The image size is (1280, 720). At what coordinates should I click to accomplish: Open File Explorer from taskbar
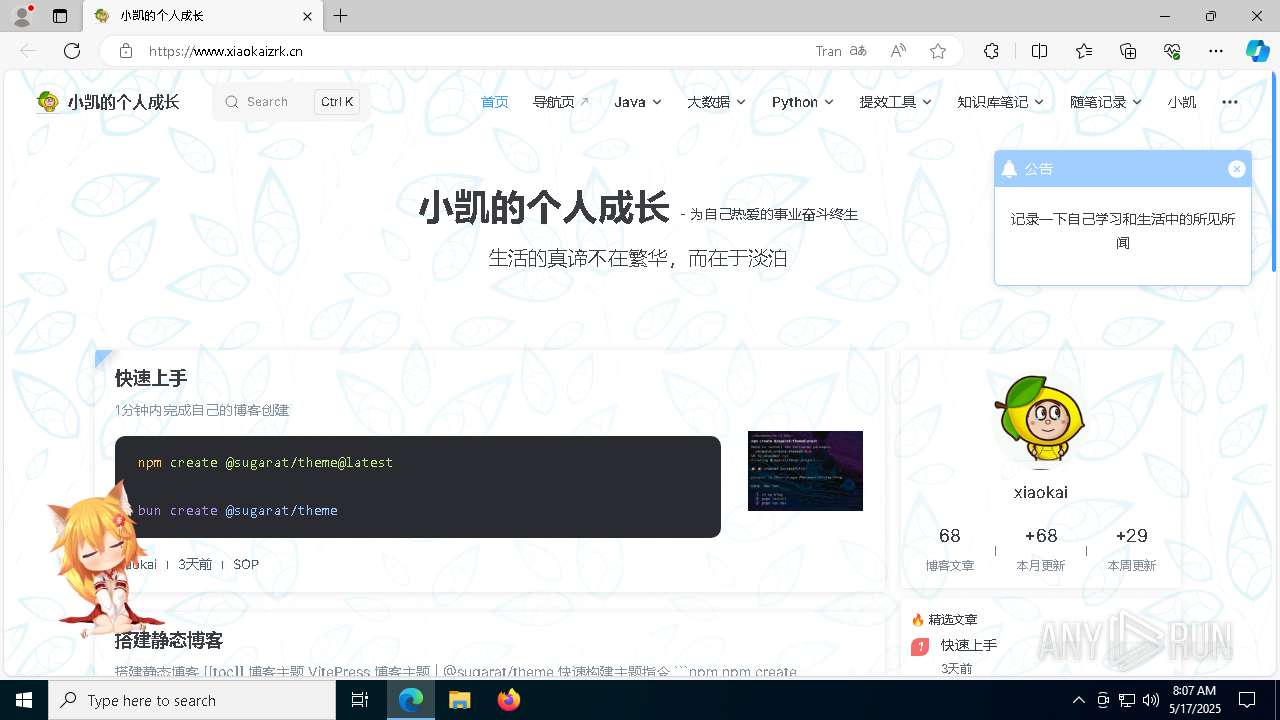(460, 700)
